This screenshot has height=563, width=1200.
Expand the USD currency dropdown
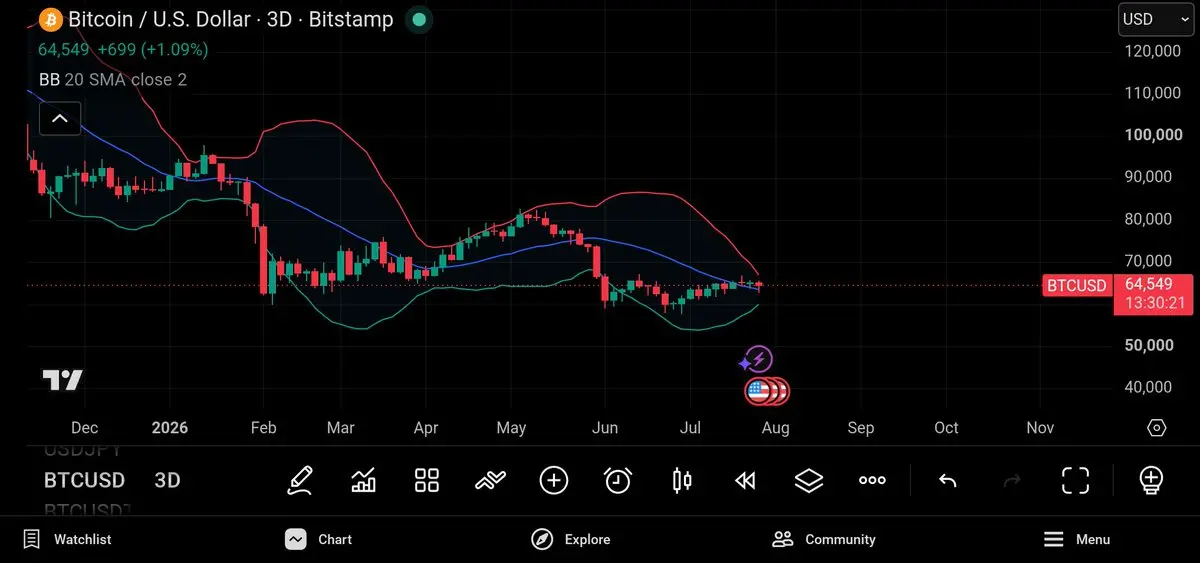pos(1155,19)
